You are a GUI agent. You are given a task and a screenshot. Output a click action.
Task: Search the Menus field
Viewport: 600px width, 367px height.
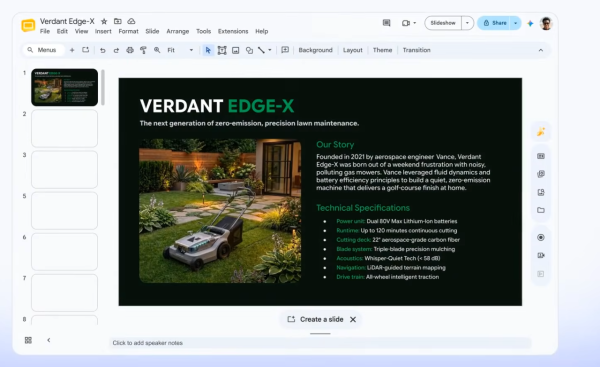tap(43, 50)
